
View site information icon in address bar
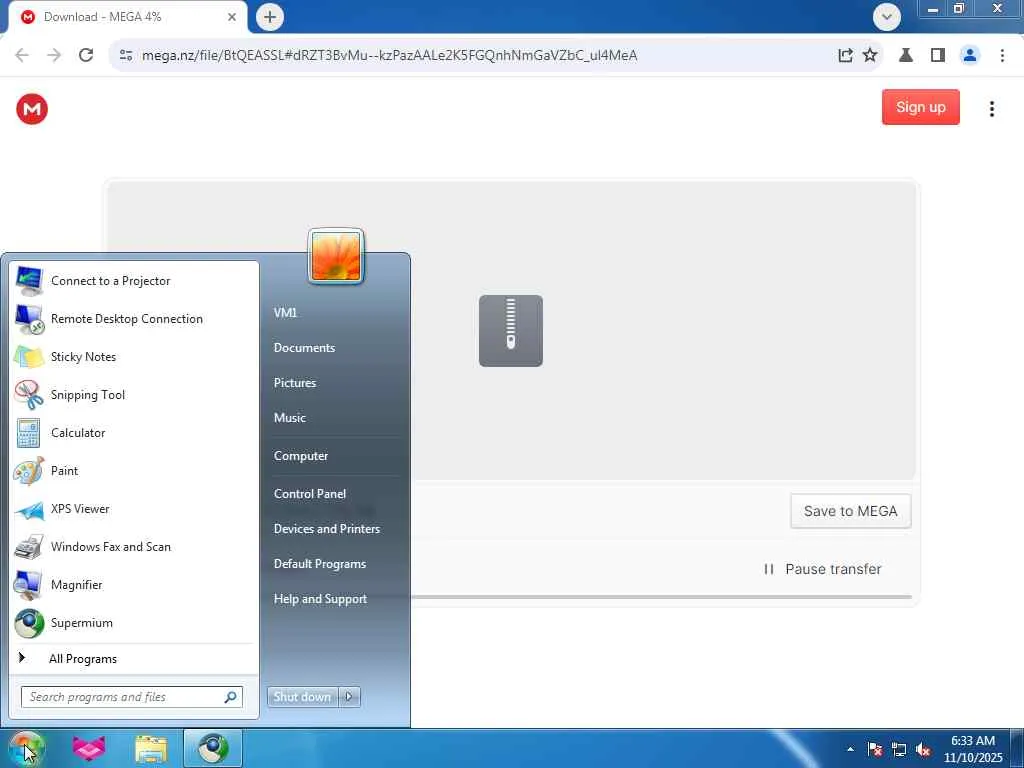pyautogui.click(x=126, y=55)
